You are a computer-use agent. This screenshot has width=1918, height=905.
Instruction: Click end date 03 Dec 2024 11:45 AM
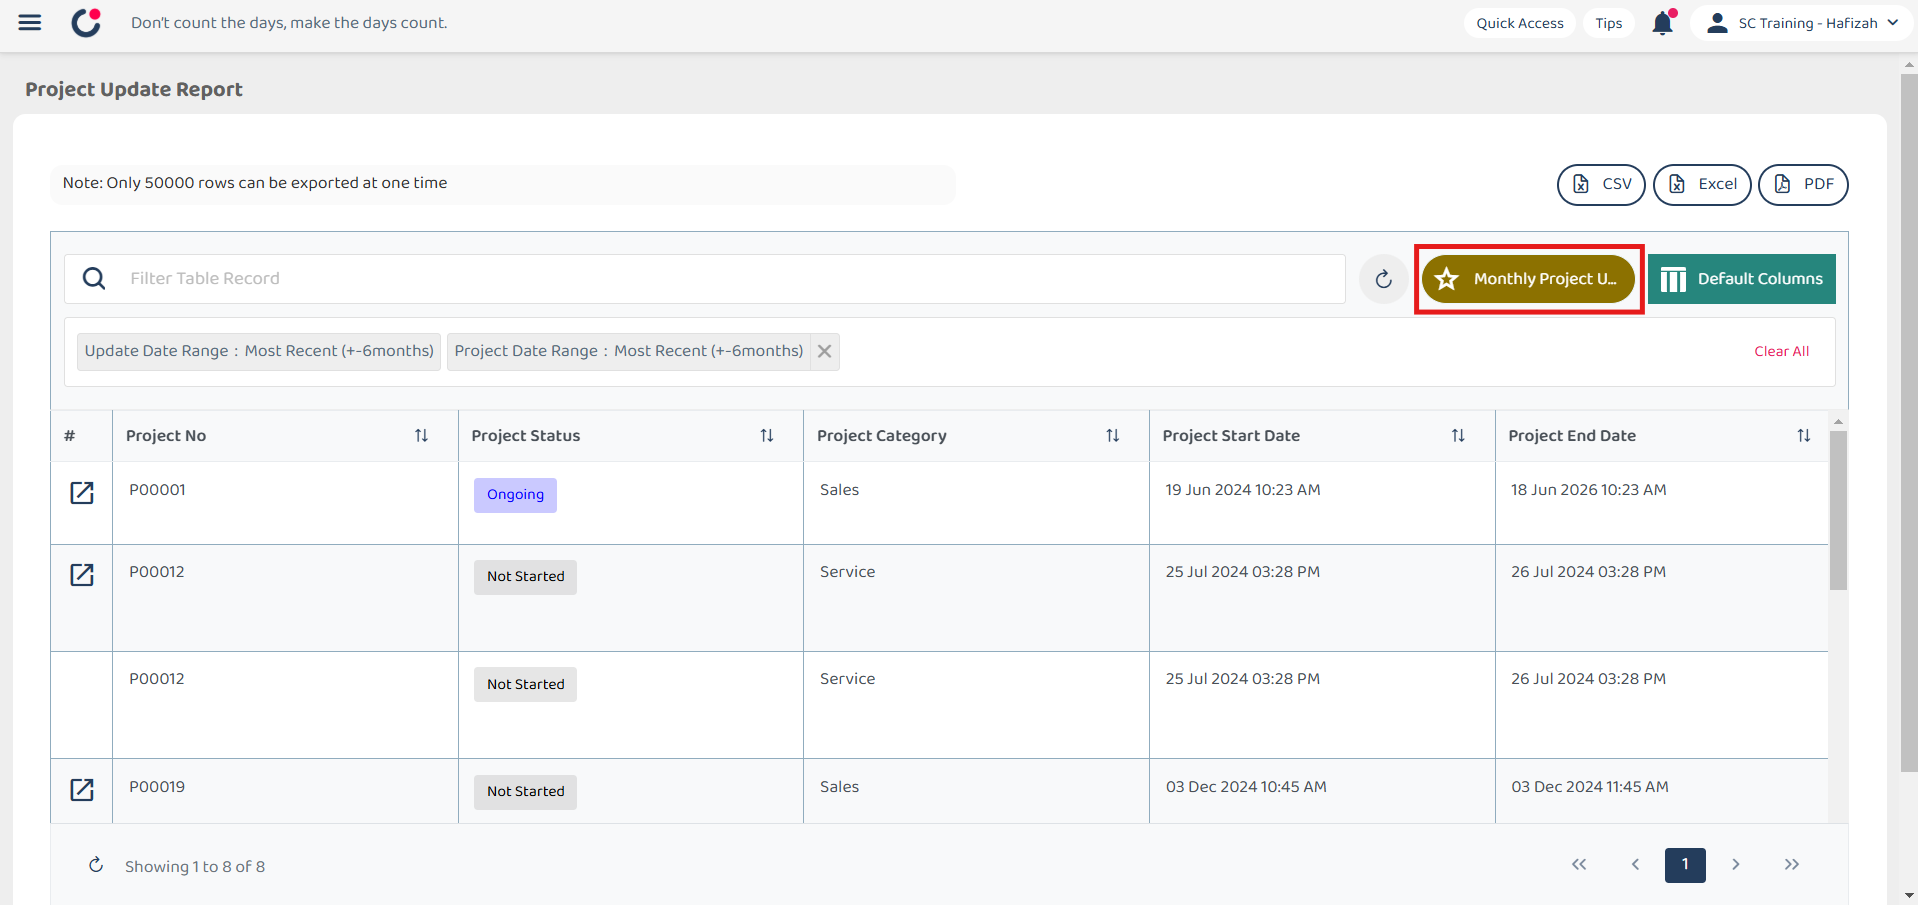tap(1590, 787)
